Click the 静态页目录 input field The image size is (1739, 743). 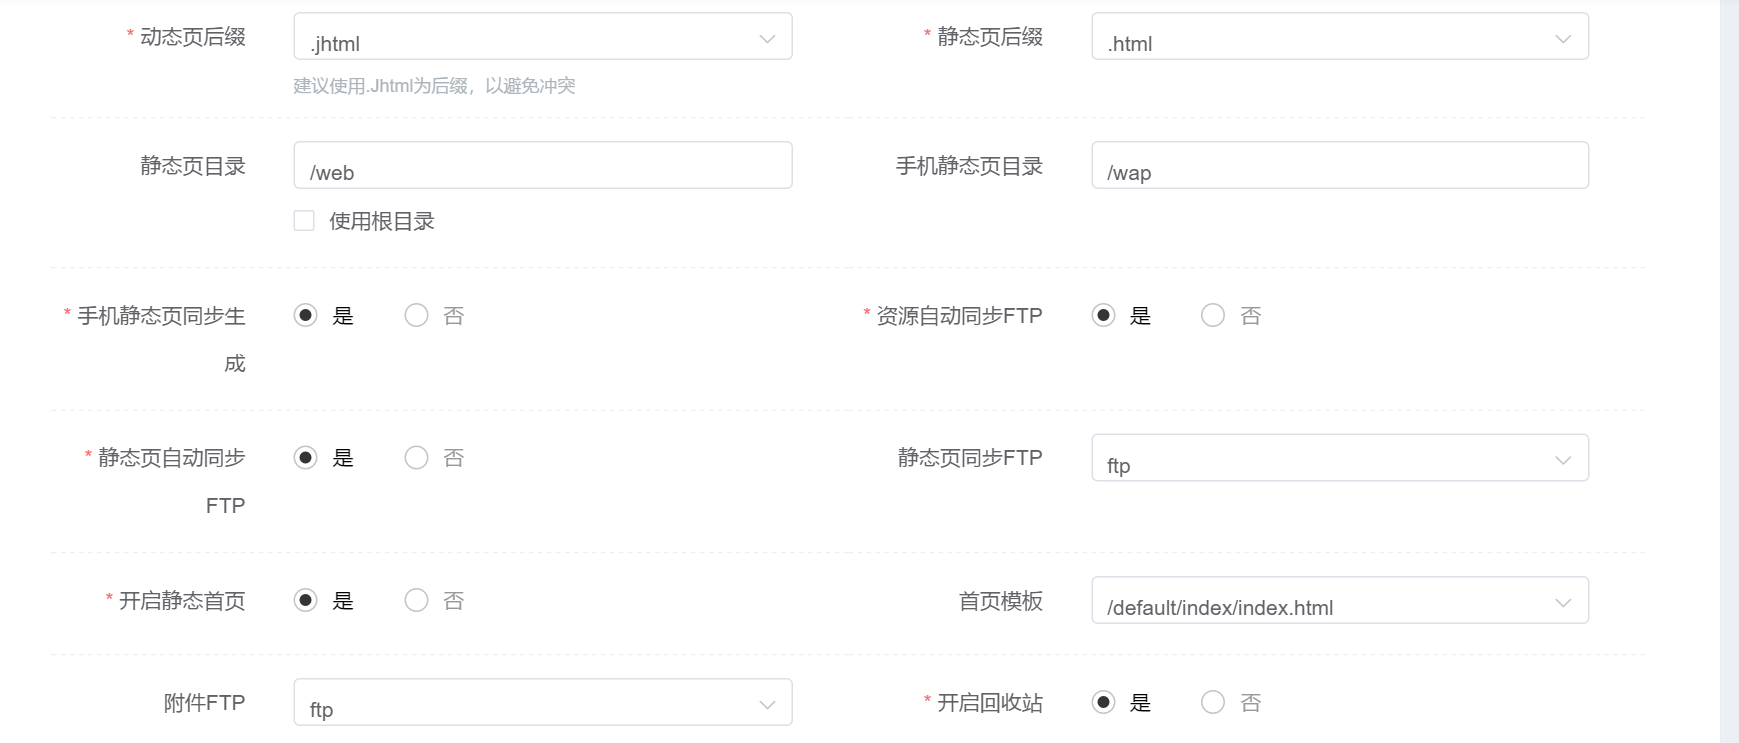click(x=542, y=166)
